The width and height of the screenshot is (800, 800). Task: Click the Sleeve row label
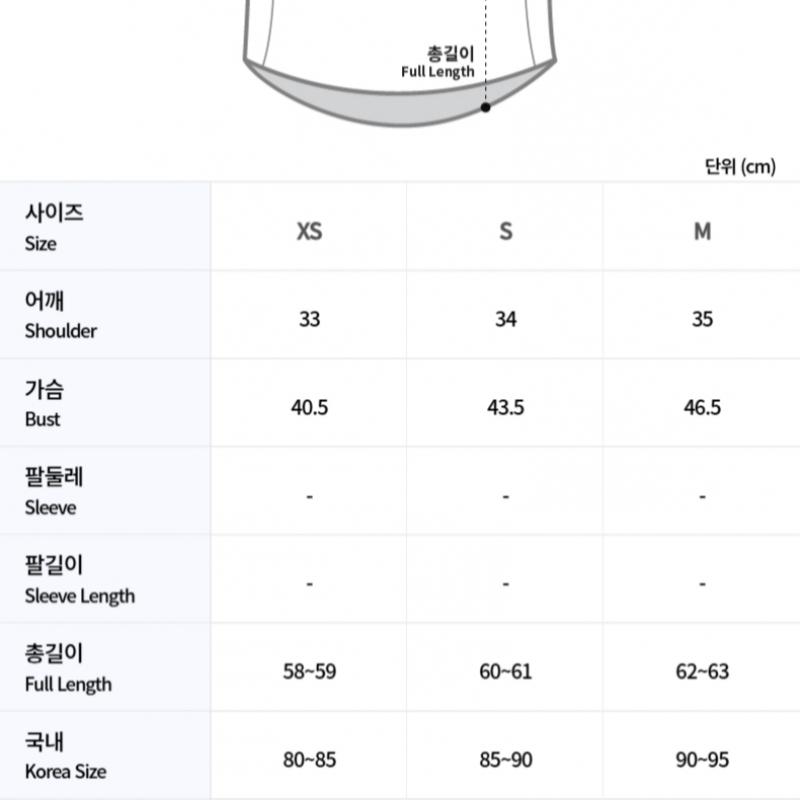[51, 493]
